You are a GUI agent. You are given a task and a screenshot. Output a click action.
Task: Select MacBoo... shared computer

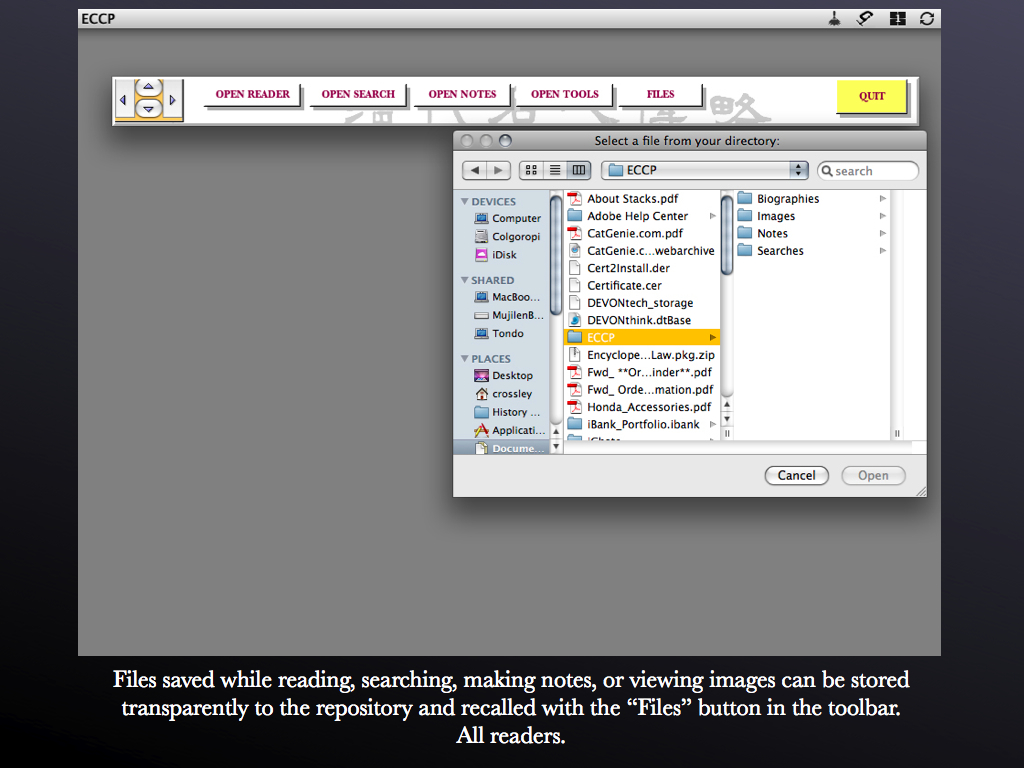[507, 296]
